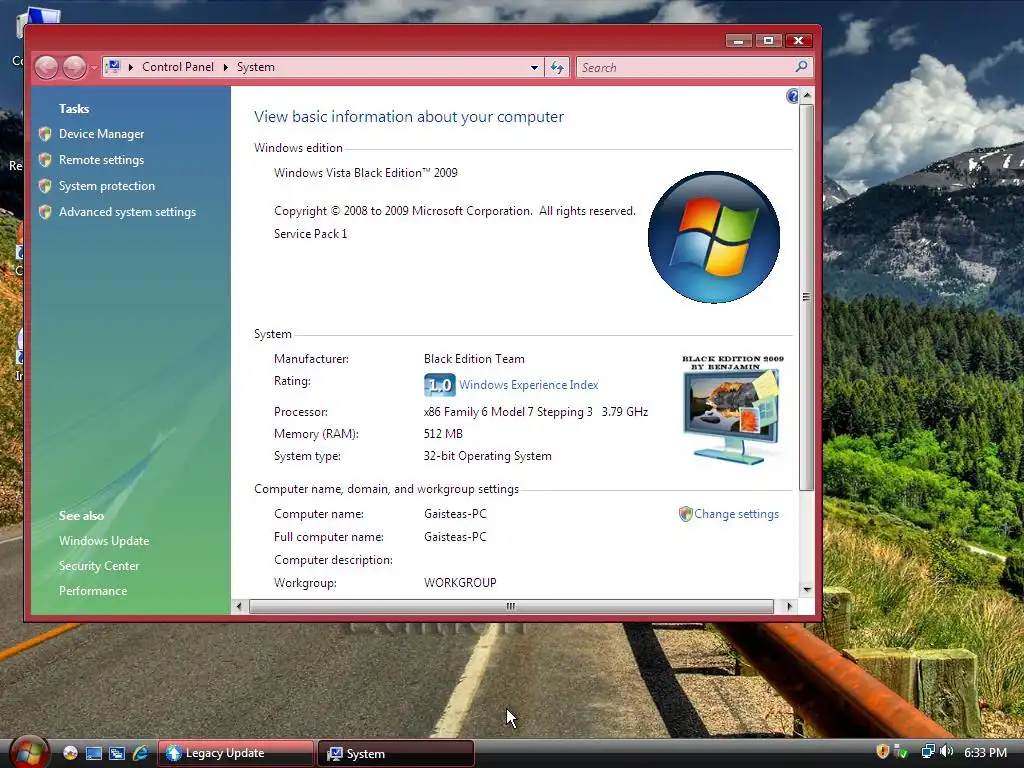Click Safely Remove Hardware tray icon
Image resolution: width=1024 pixels, height=768 pixels.
click(x=901, y=752)
